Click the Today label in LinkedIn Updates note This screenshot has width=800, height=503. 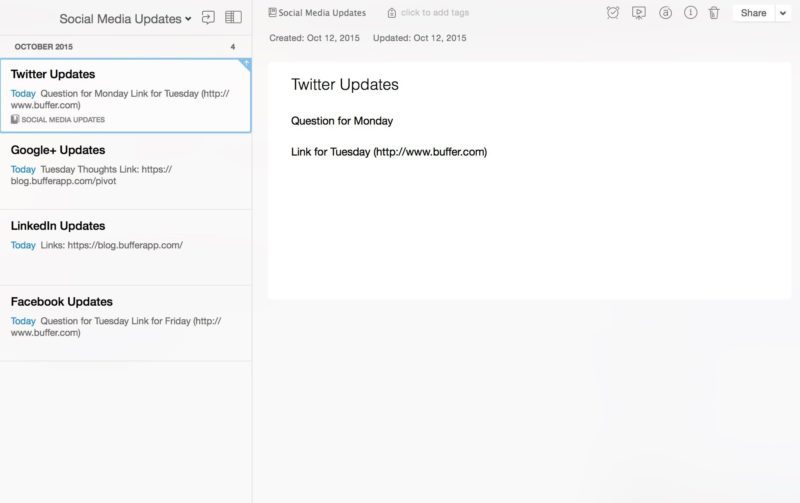click(x=23, y=245)
